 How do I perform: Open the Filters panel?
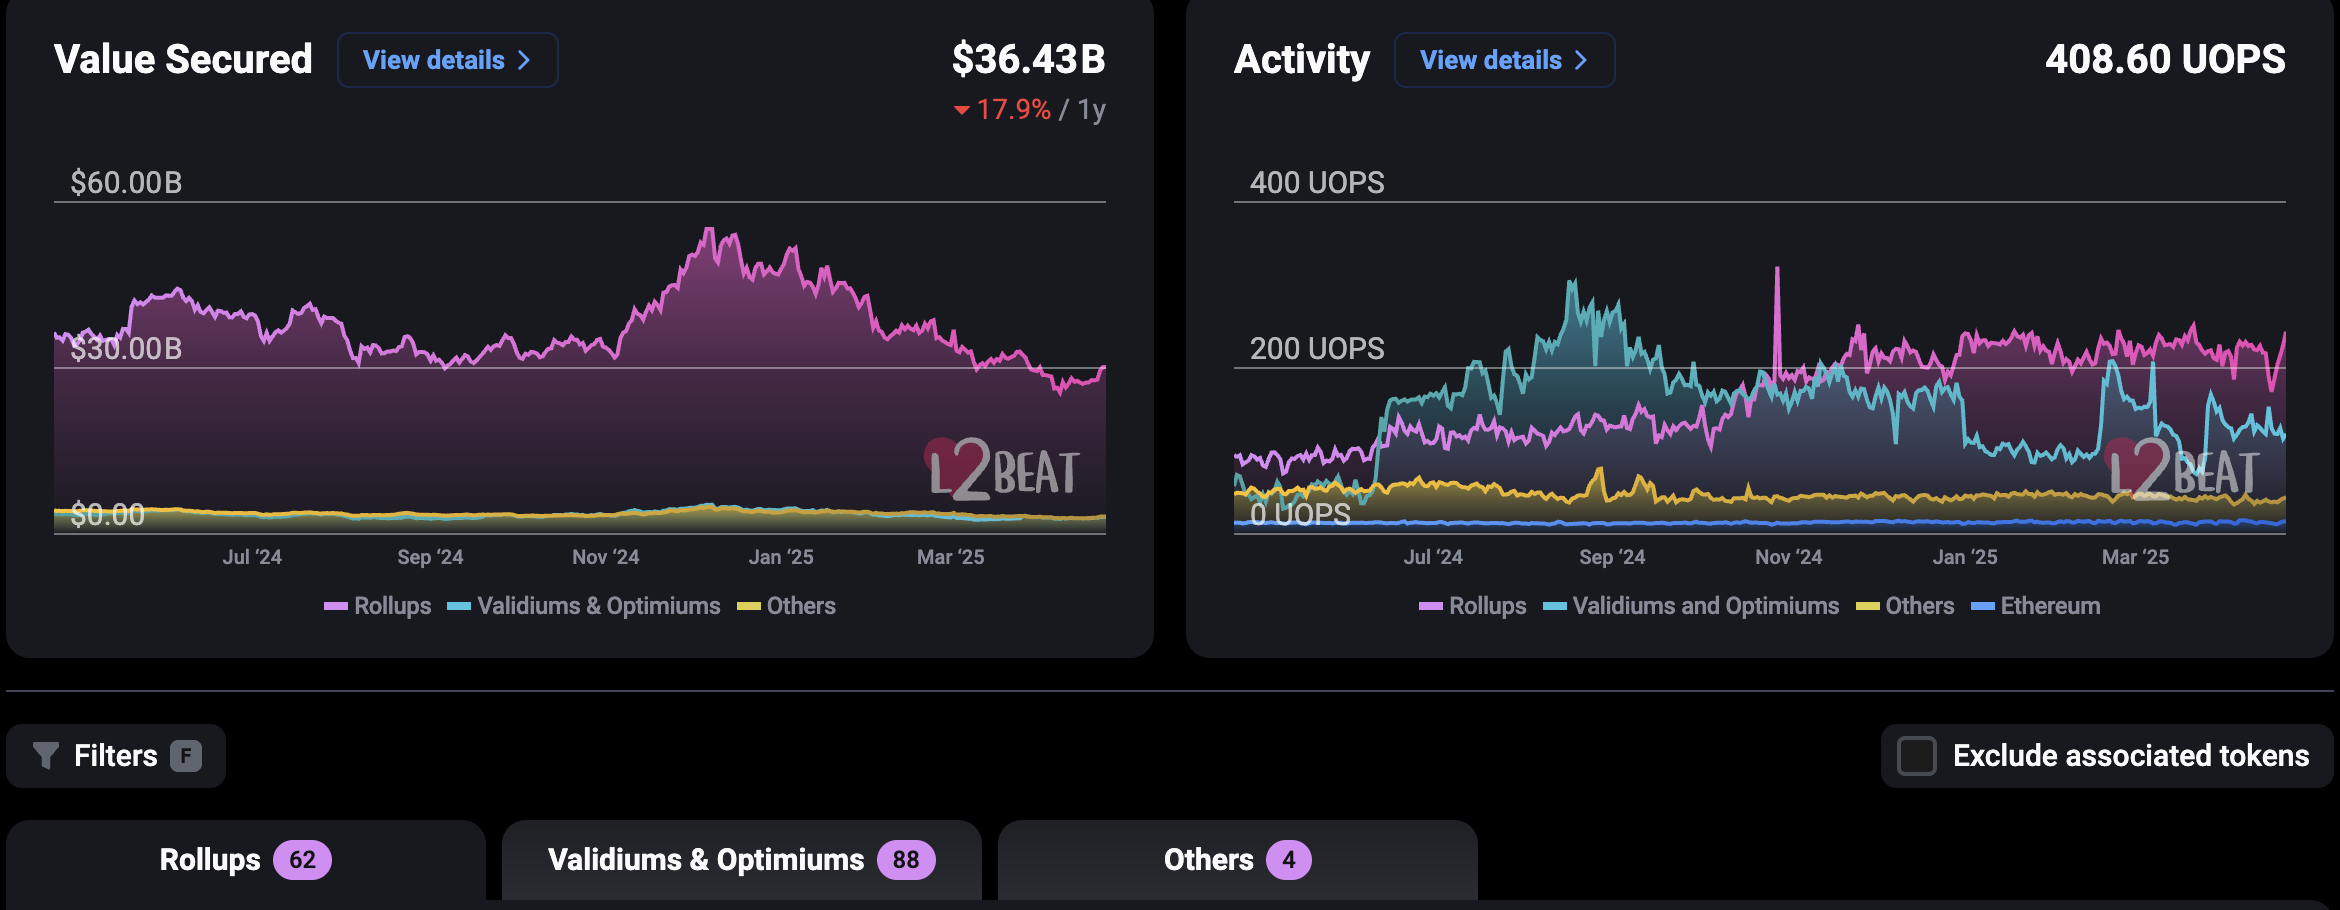tap(115, 756)
